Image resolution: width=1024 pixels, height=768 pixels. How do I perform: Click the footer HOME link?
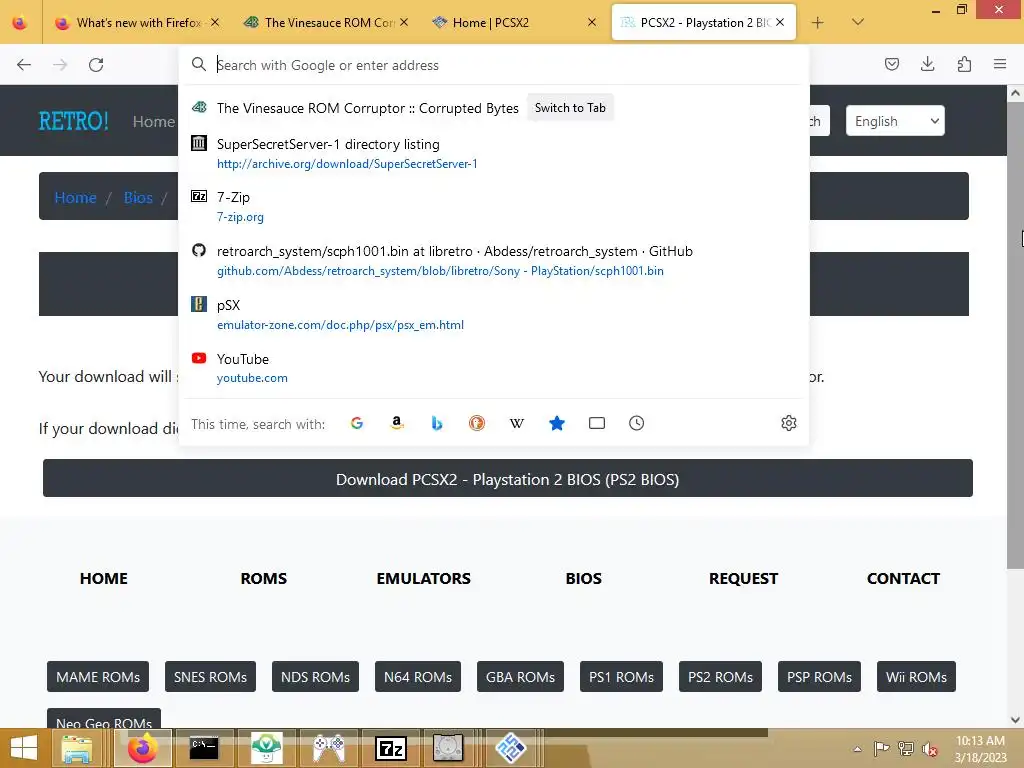coord(103,579)
